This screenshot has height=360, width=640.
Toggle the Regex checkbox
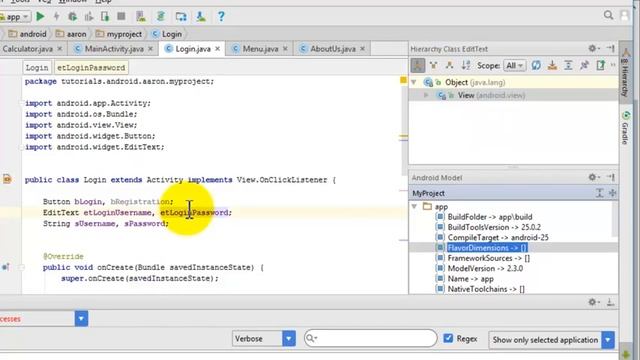click(448, 338)
